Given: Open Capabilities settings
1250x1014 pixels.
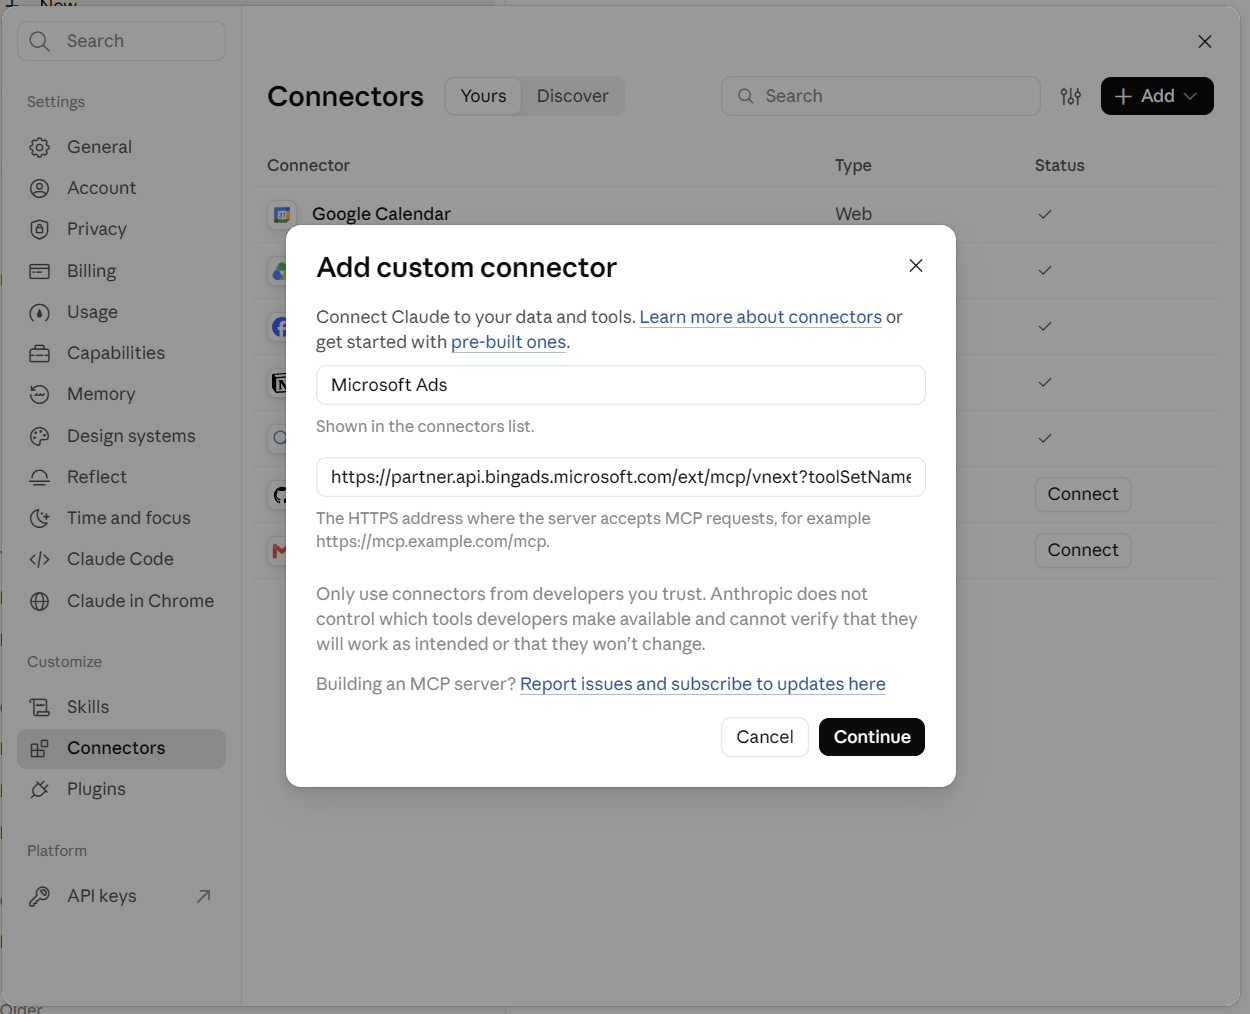Looking at the screenshot, I should coord(121,353).
